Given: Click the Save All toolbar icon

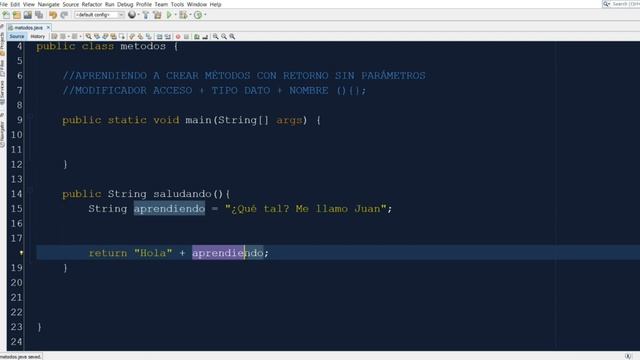Looking at the screenshot, I should (39, 15).
